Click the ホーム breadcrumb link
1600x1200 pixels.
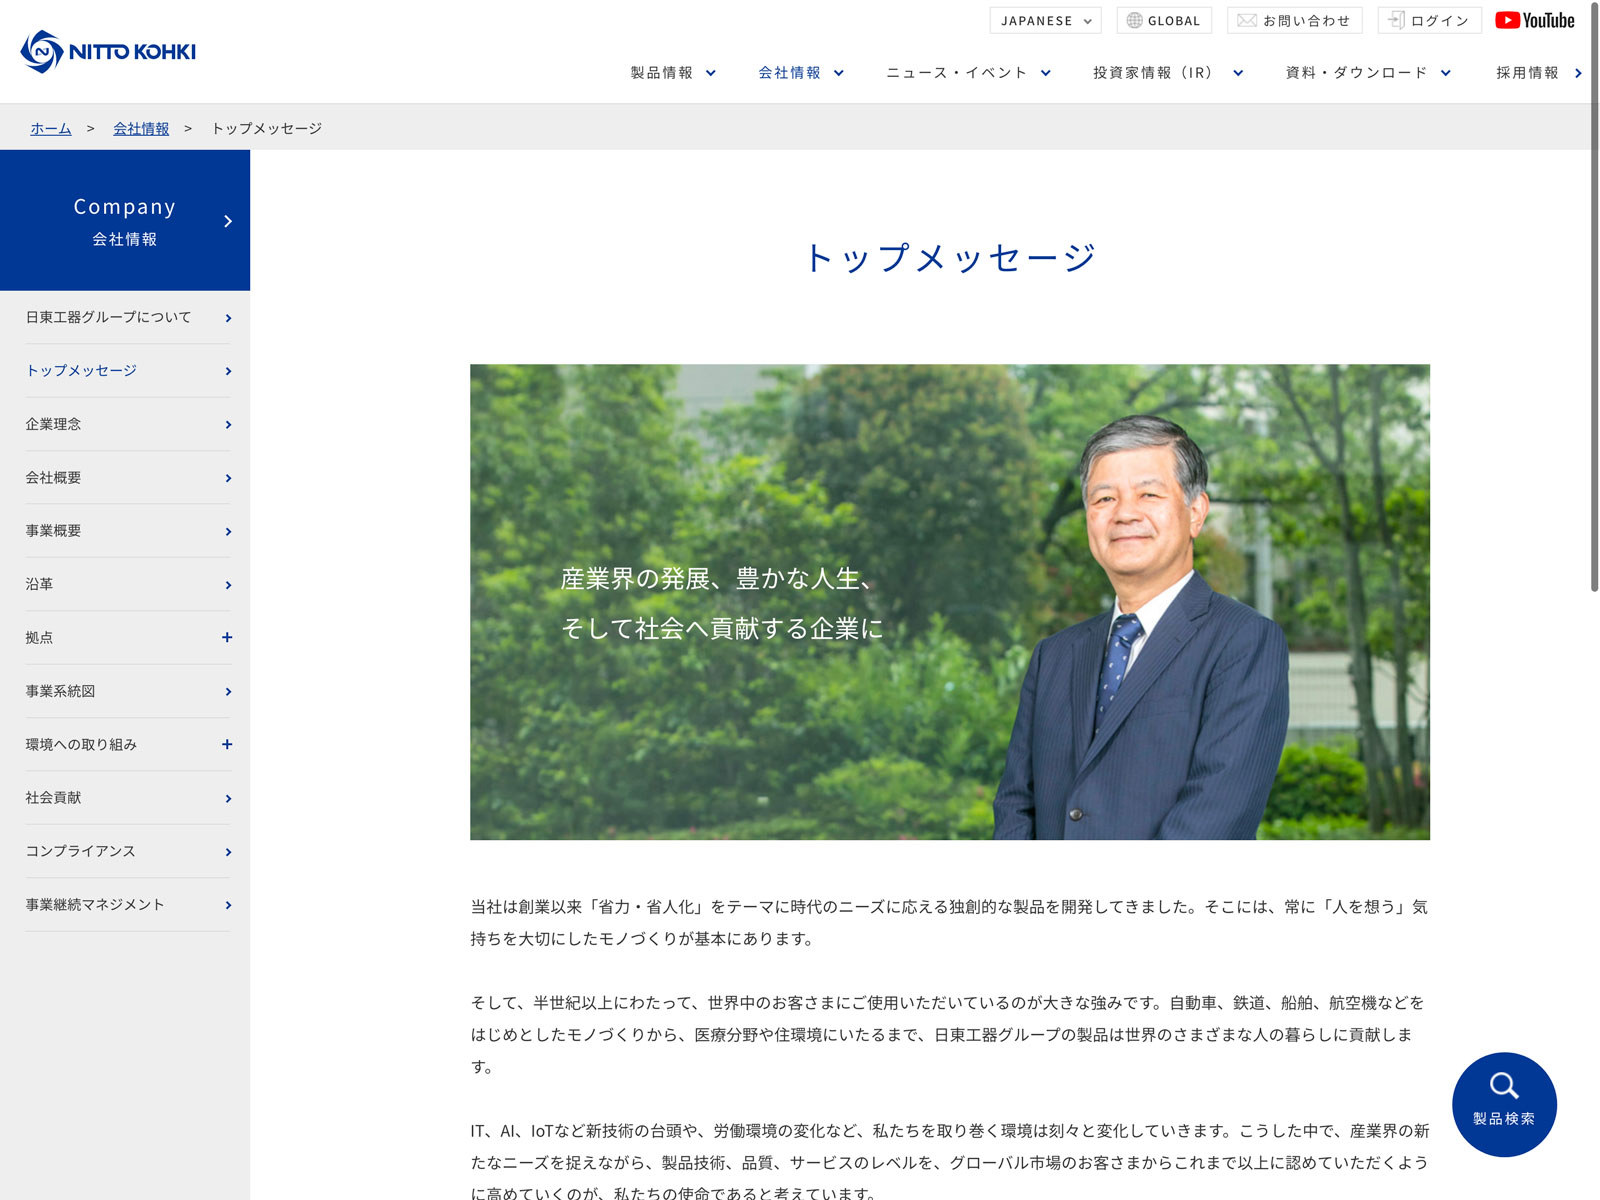point(51,129)
